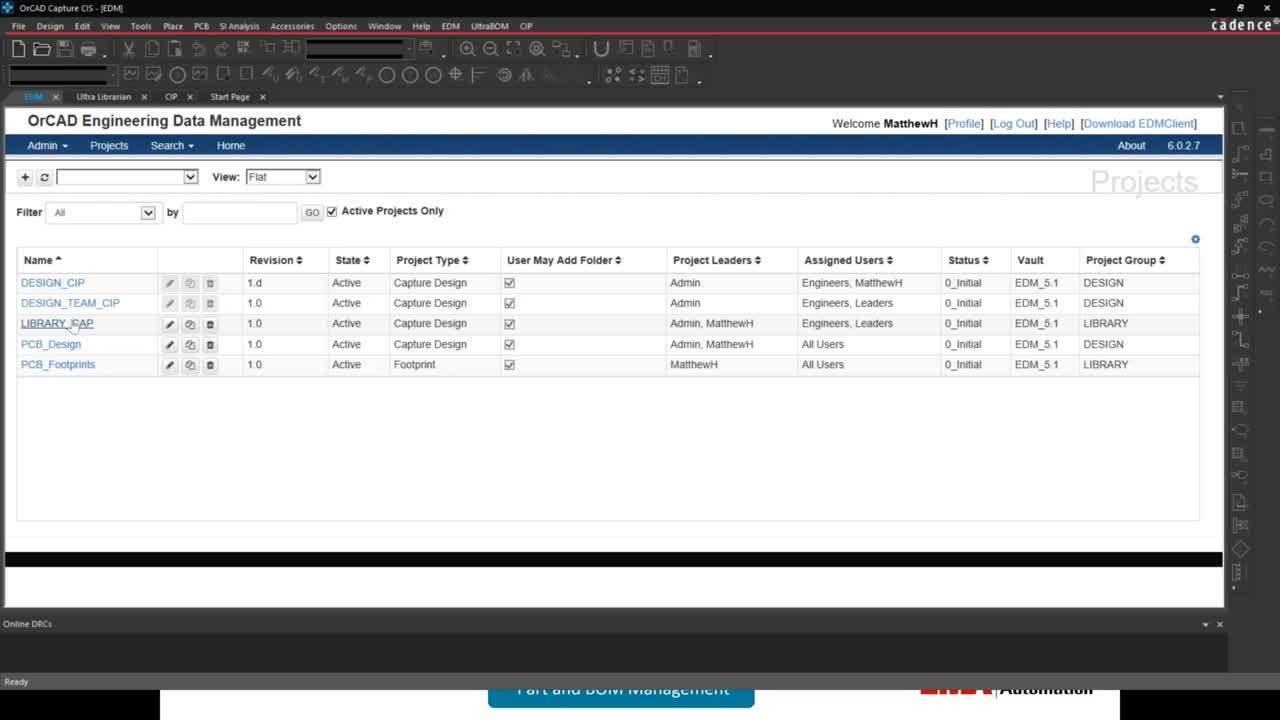The width and height of the screenshot is (1280, 720).
Task: Open the PCB menu in the menu bar
Action: click(x=202, y=26)
